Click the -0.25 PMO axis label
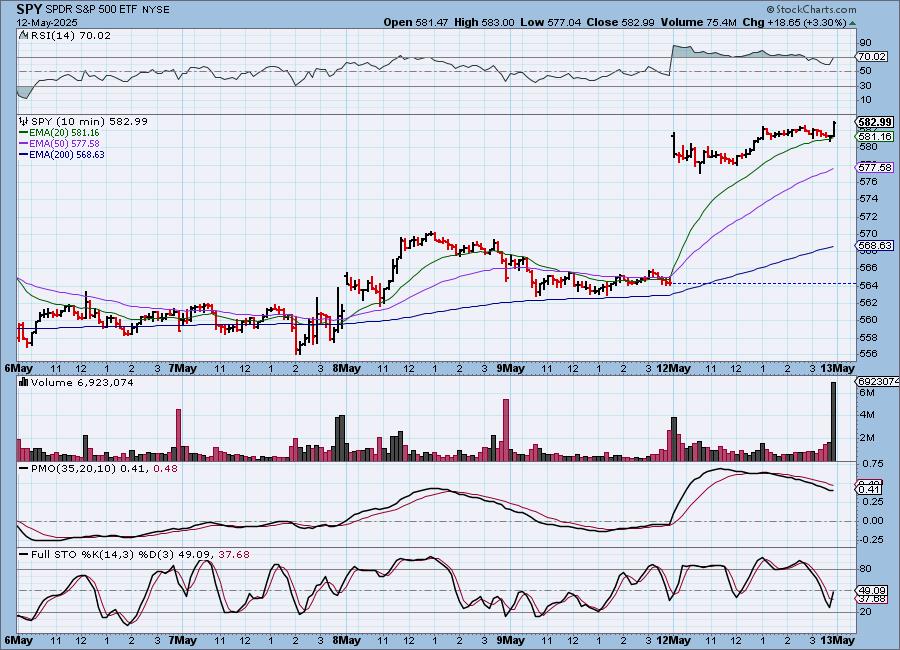The height and width of the screenshot is (650, 900). point(871,540)
